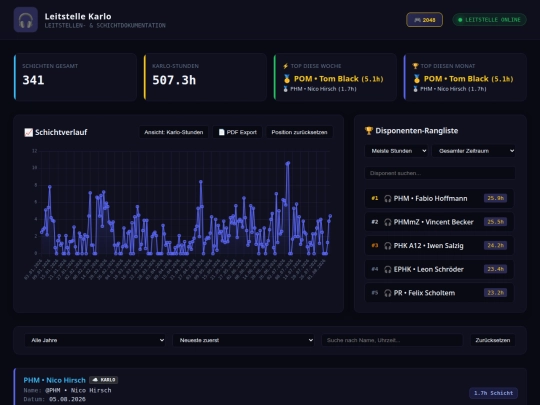540x405 pixels.
Task: Click the 23.2h hours badge
Action: pos(495,293)
